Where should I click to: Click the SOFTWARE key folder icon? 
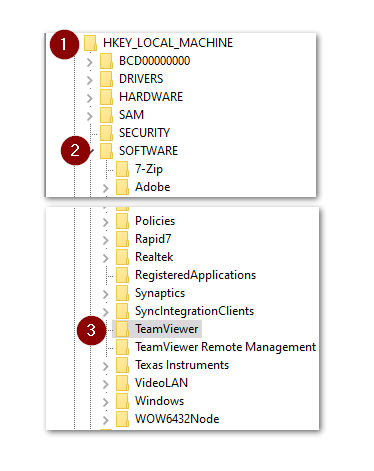106,151
